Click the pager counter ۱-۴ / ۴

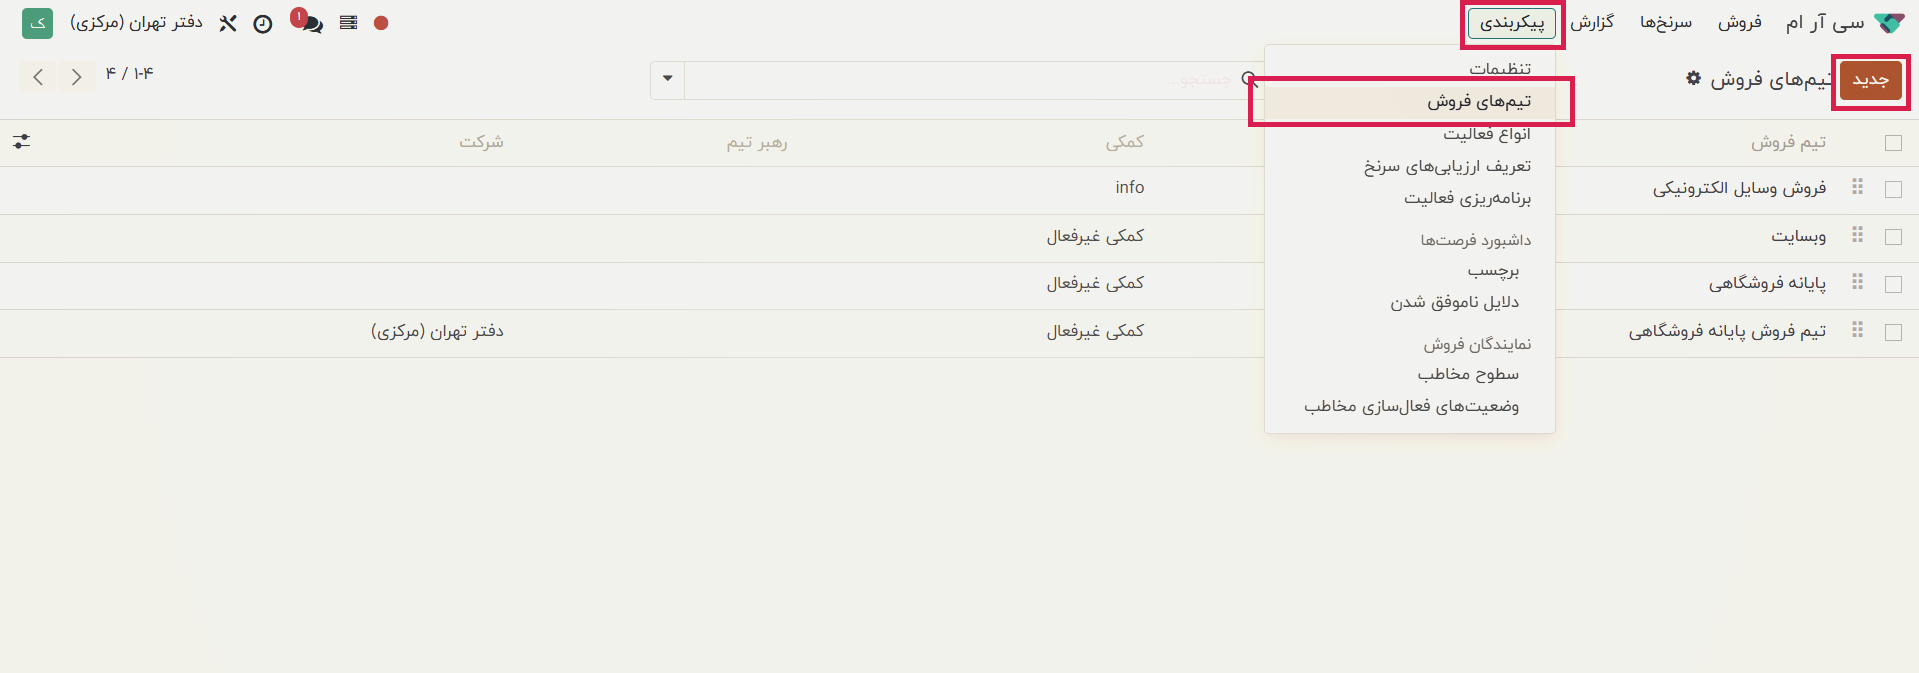pyautogui.click(x=129, y=73)
